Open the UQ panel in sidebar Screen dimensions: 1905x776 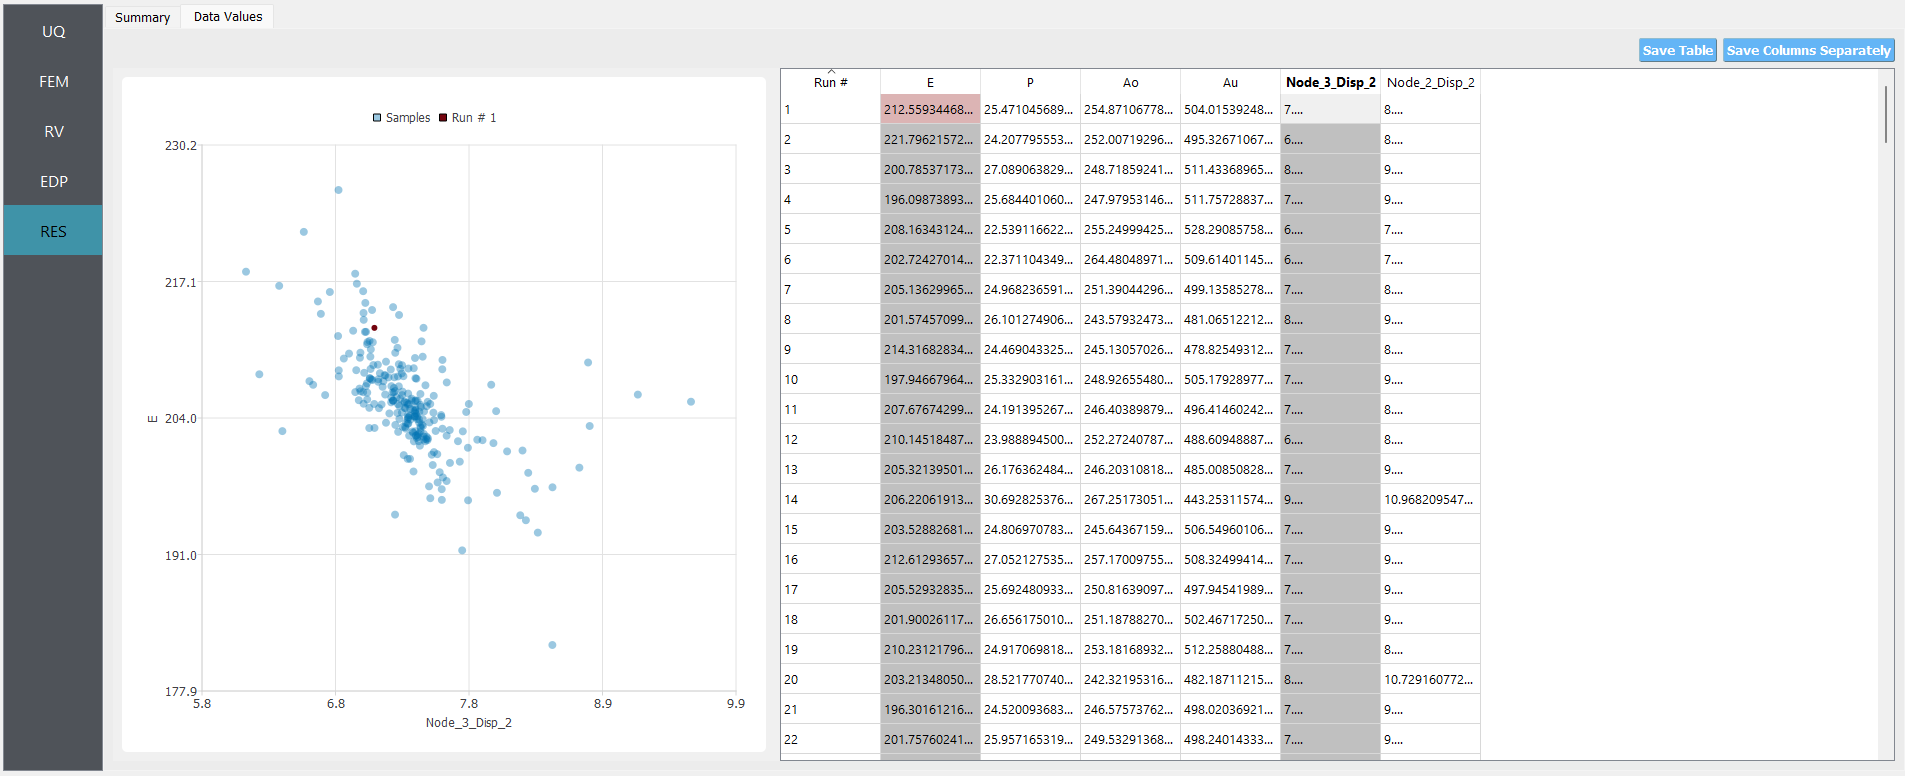click(x=53, y=31)
